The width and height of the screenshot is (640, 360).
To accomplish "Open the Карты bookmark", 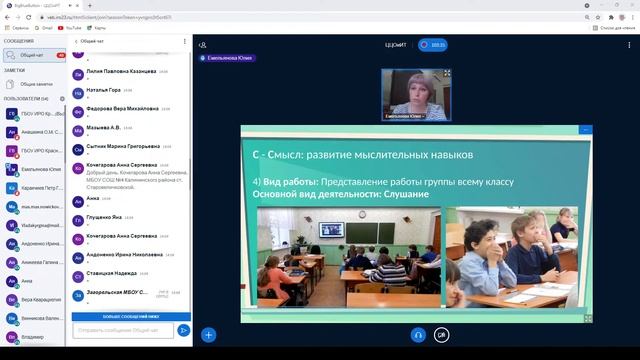I will [96, 28].
